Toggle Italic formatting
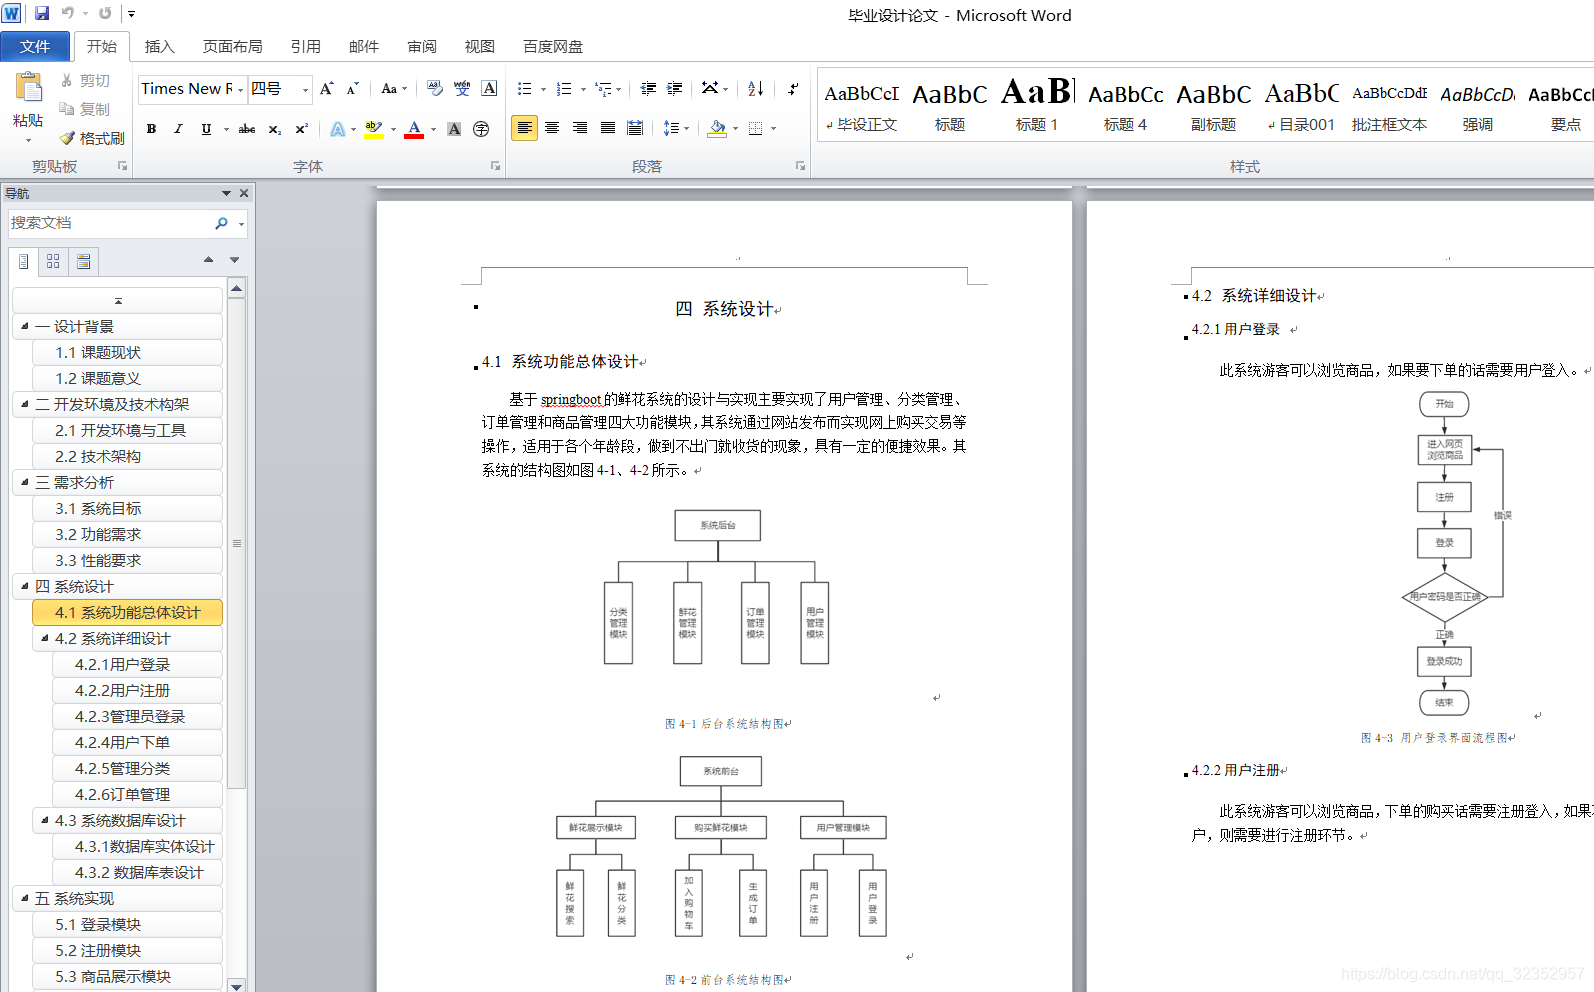 point(178,129)
